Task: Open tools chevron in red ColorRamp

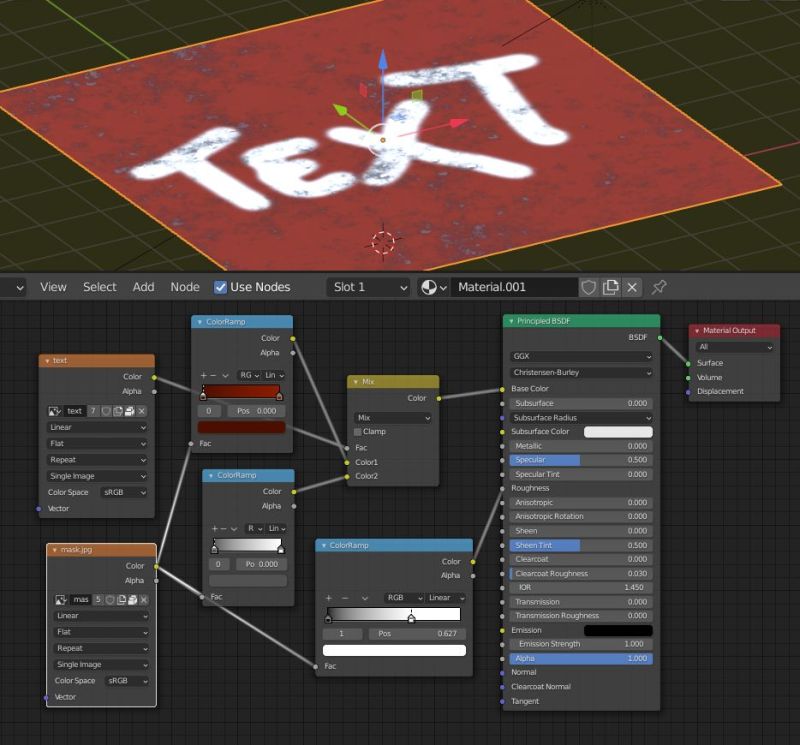Action: (x=225, y=375)
